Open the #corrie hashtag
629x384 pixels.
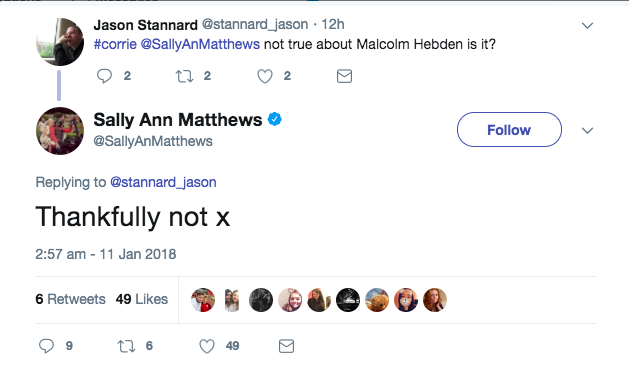pos(115,44)
